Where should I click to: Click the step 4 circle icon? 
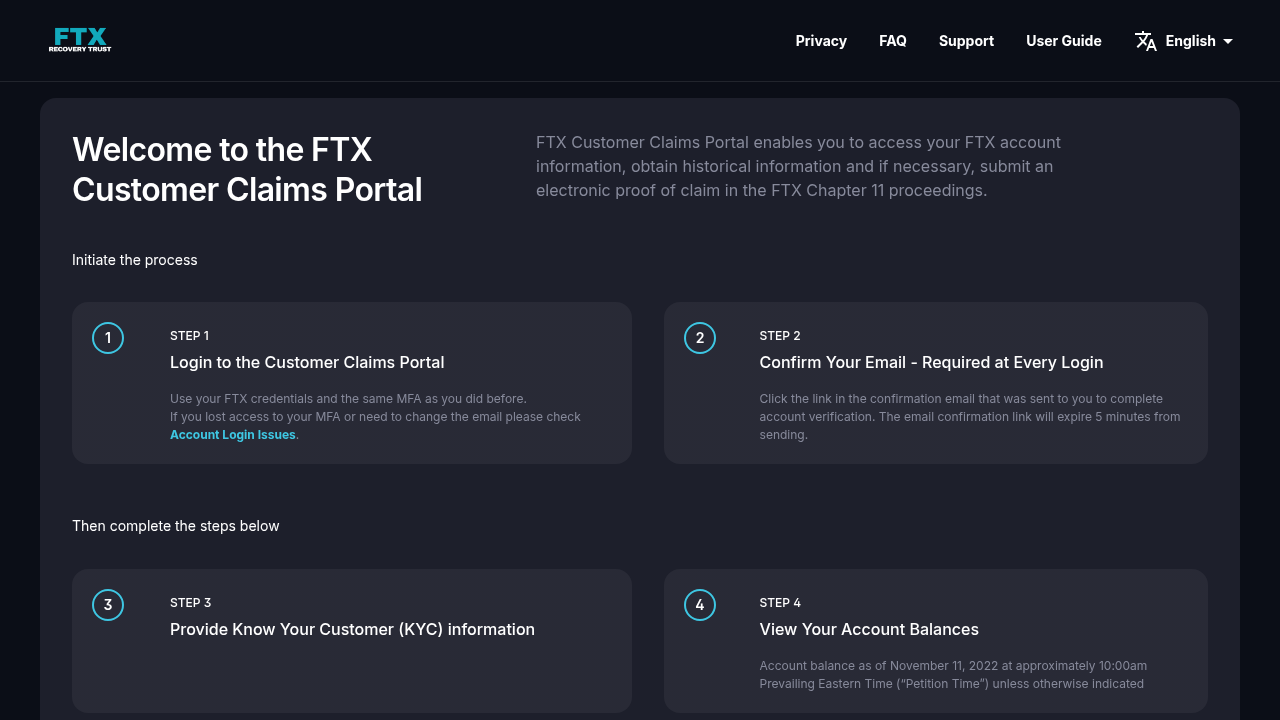pos(700,605)
